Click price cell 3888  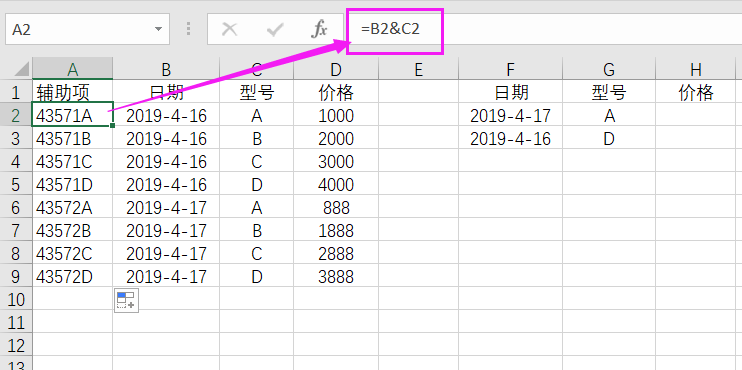coord(336,276)
